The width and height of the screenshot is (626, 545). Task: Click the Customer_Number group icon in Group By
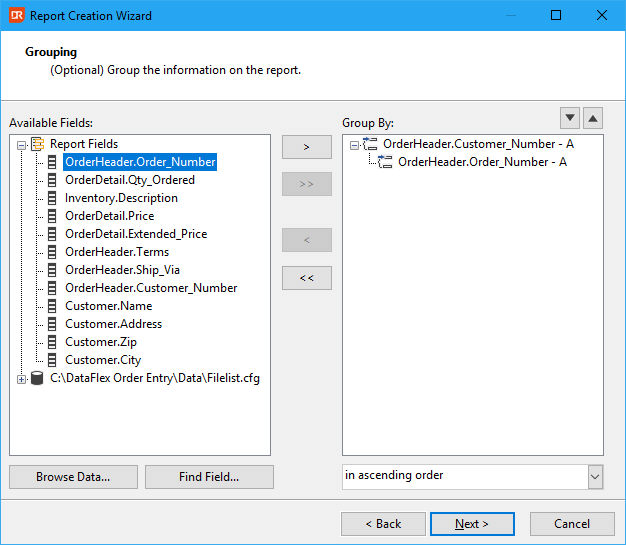click(x=370, y=144)
